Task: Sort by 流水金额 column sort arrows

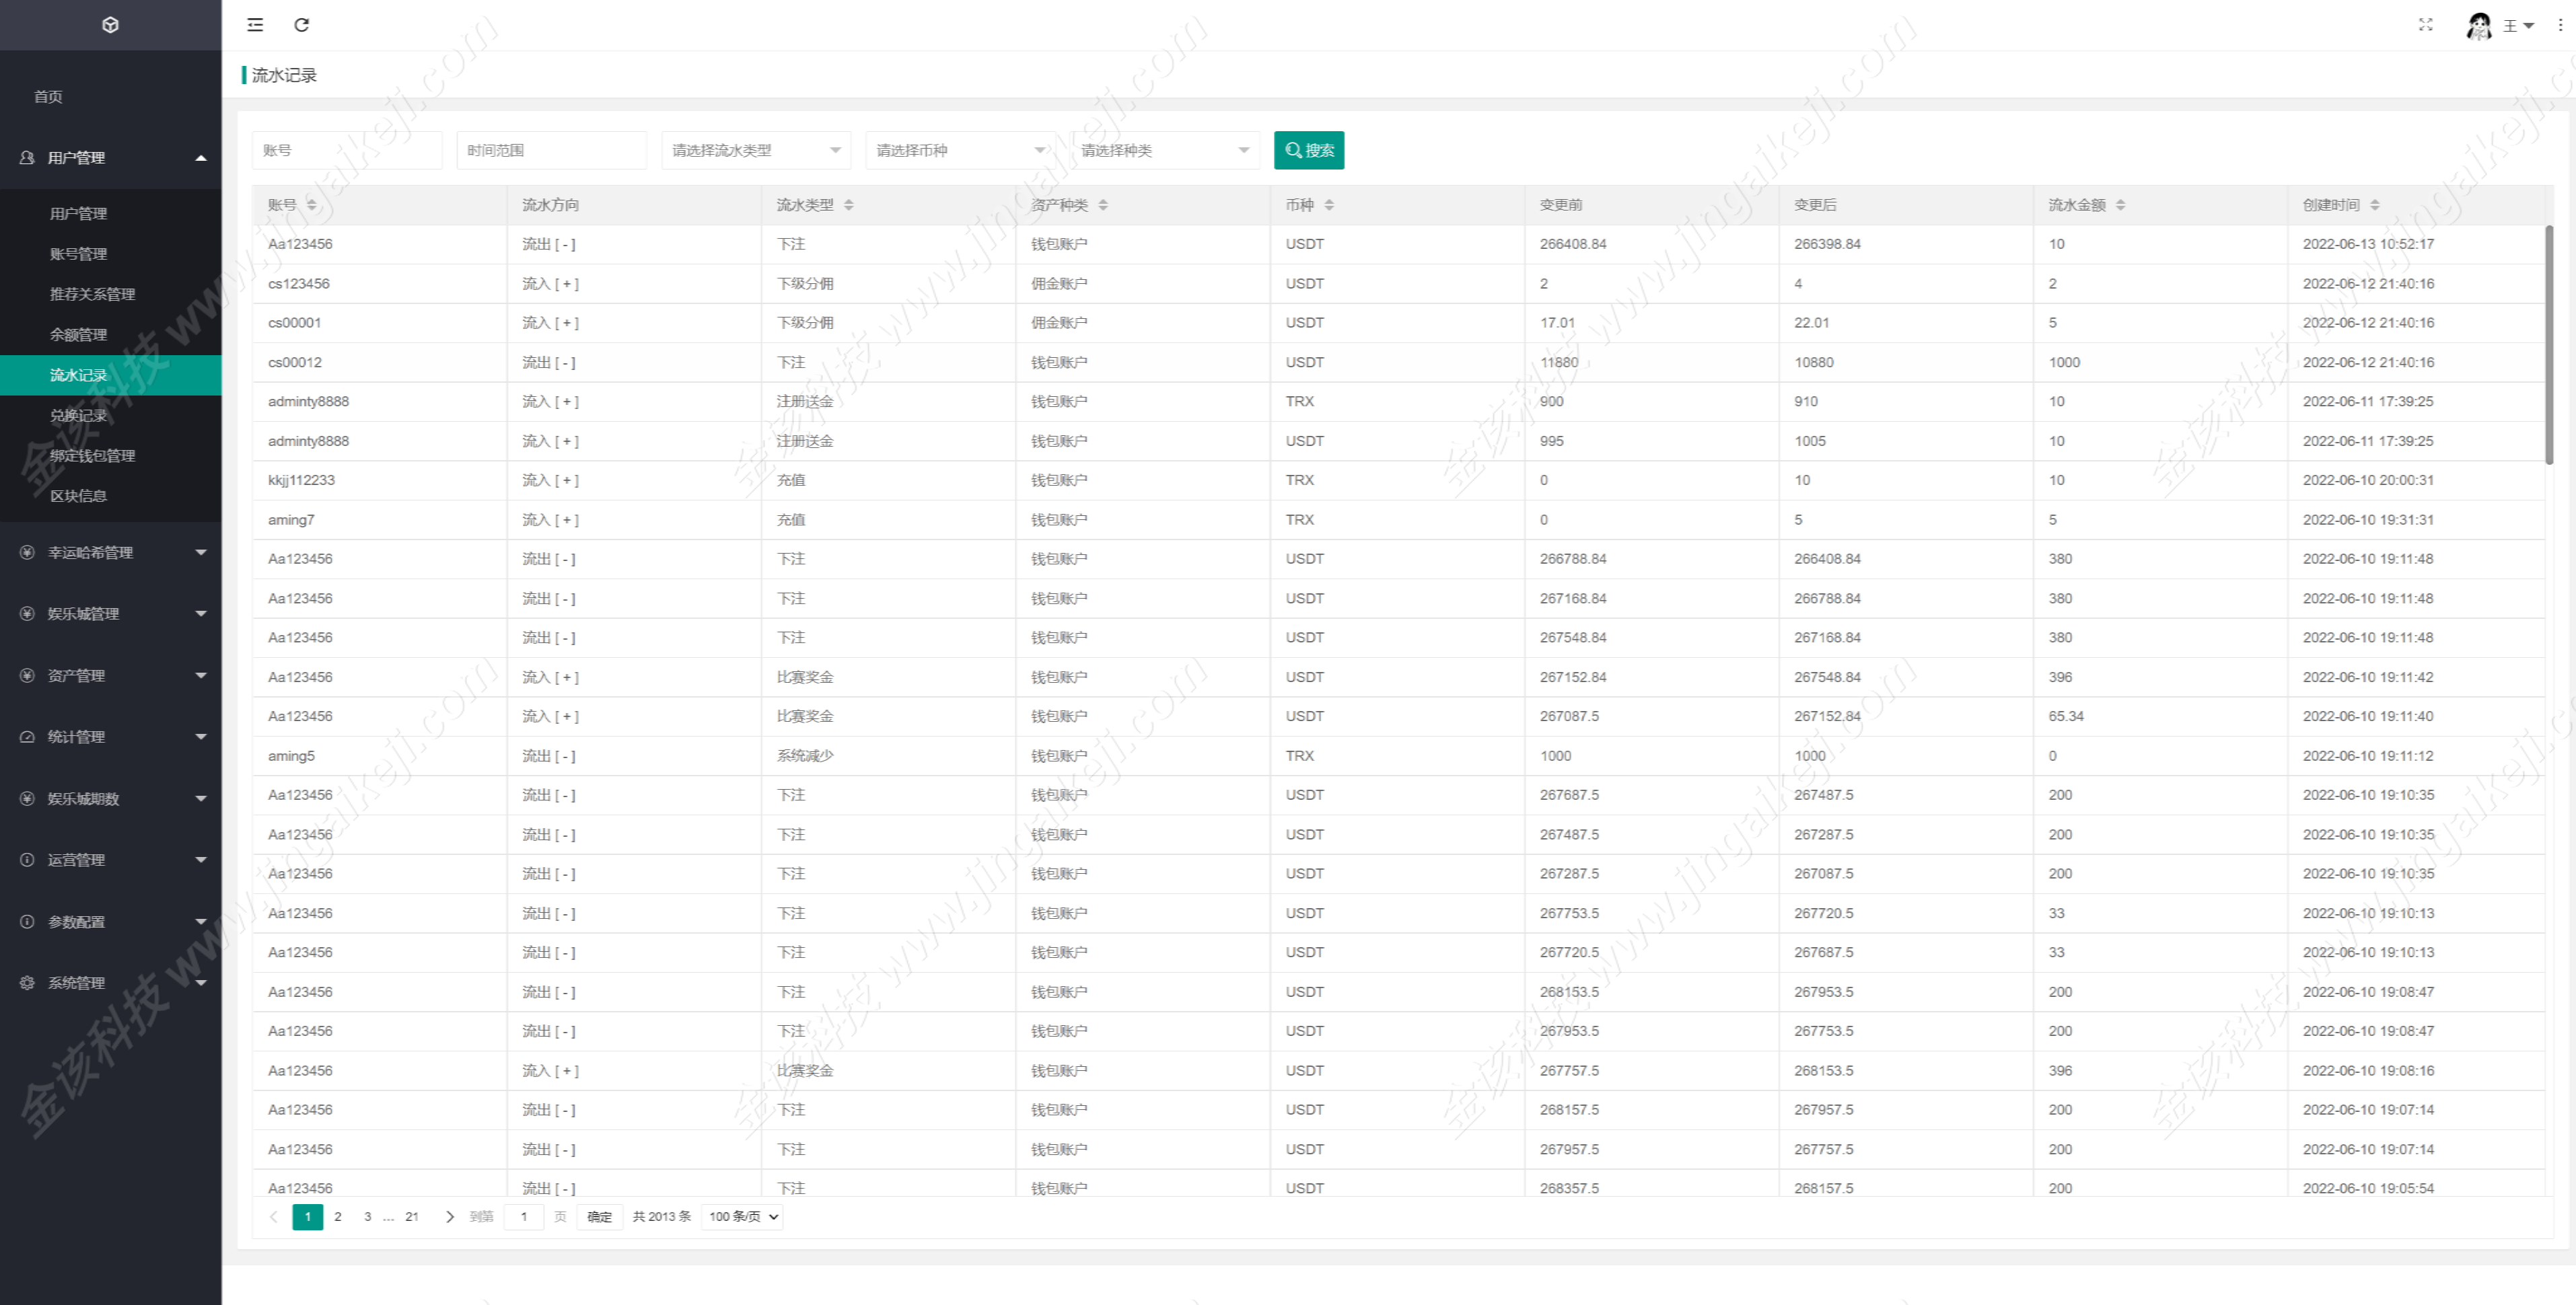Action: tap(2121, 205)
